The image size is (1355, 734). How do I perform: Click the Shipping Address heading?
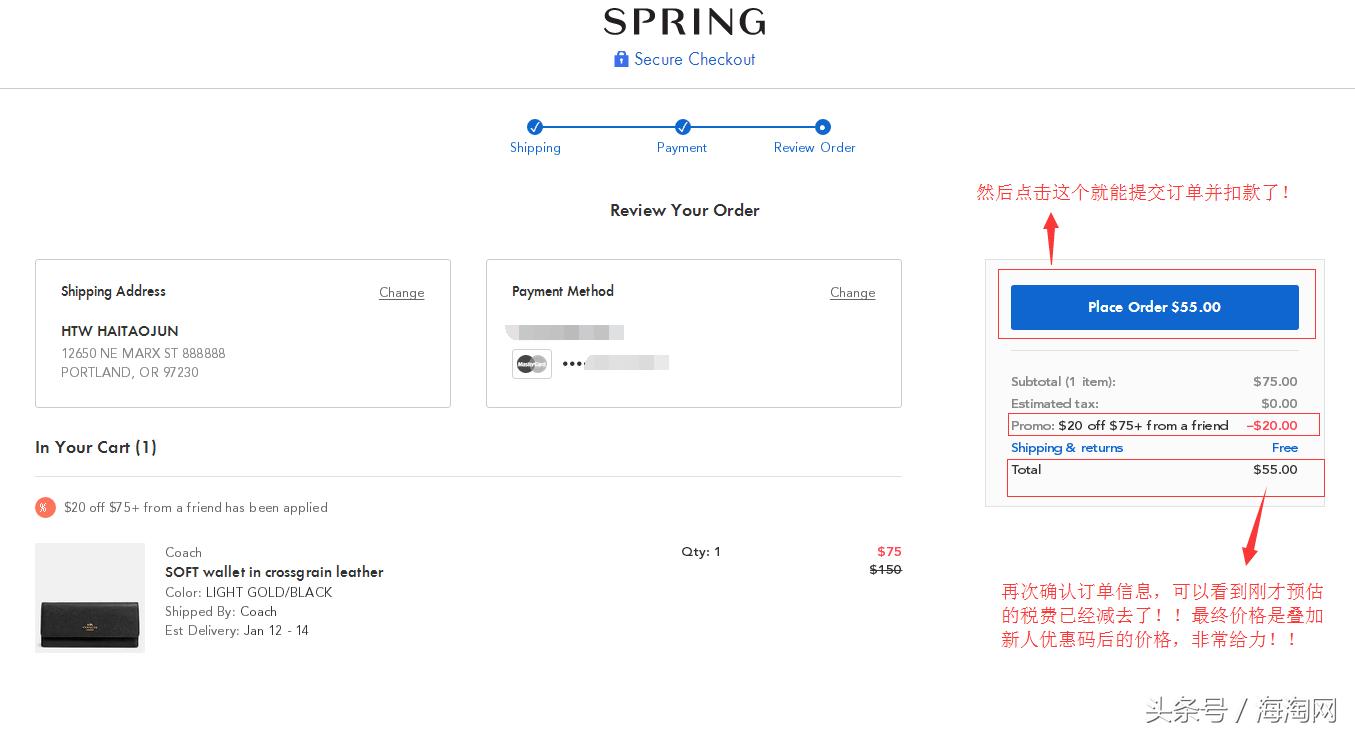click(113, 291)
